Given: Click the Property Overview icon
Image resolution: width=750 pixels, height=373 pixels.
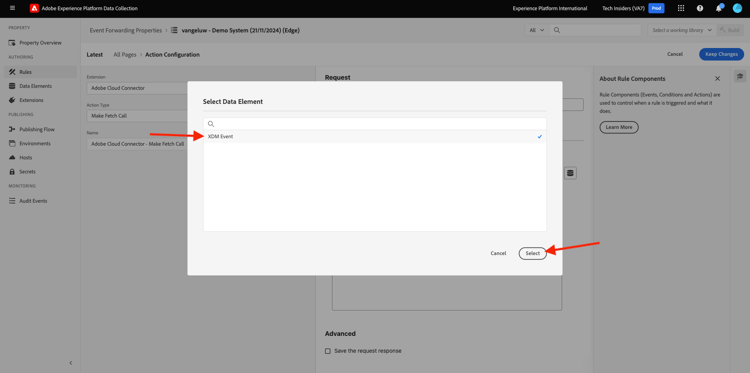Looking at the screenshot, I should pyautogui.click(x=12, y=43).
